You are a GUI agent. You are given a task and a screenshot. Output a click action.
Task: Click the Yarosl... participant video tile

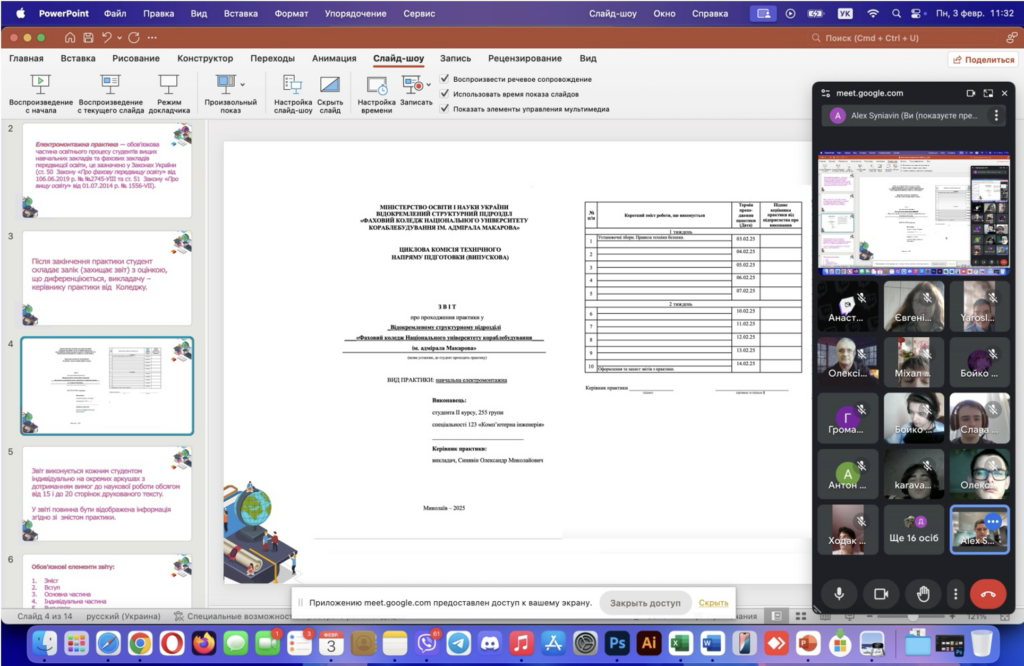(x=980, y=306)
